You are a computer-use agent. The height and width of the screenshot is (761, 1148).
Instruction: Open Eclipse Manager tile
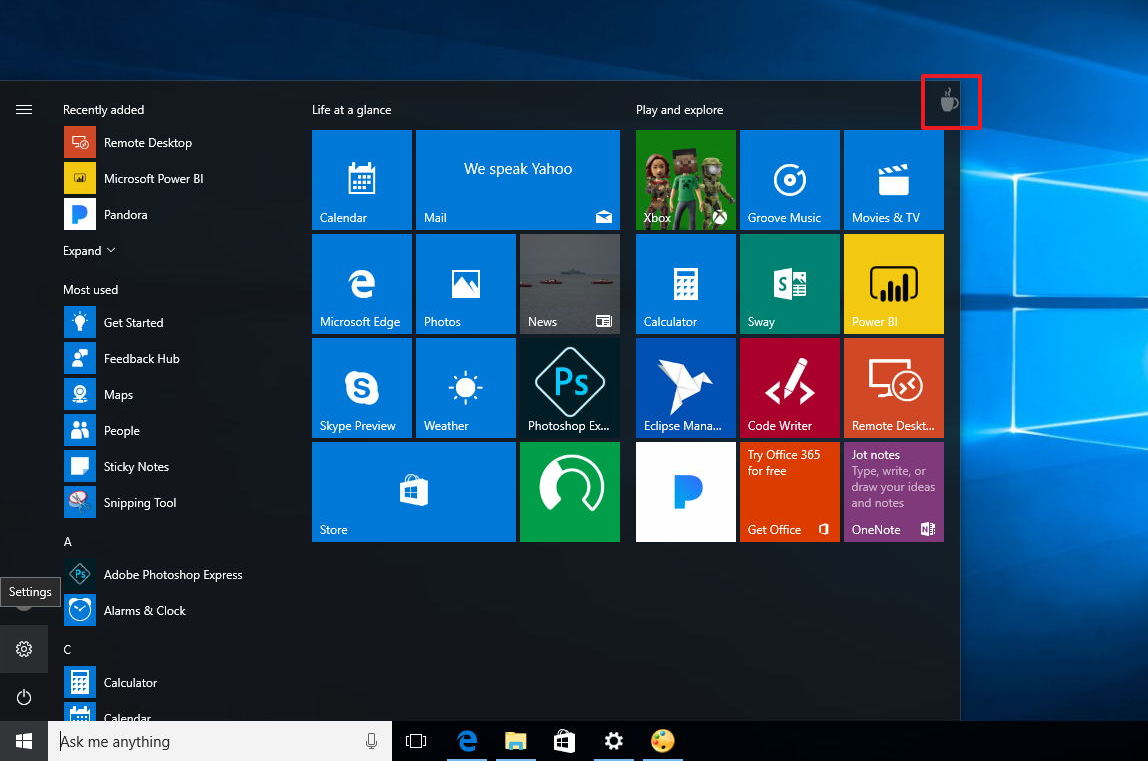point(685,387)
